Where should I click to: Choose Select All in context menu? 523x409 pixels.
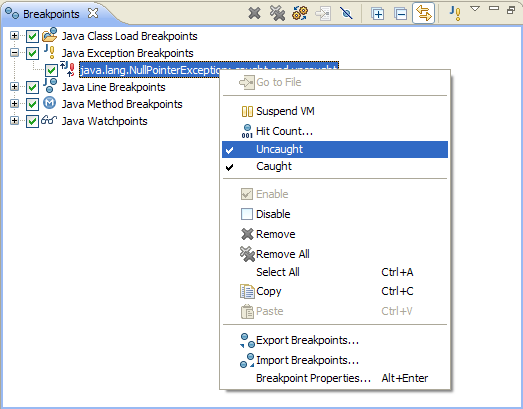(335, 272)
